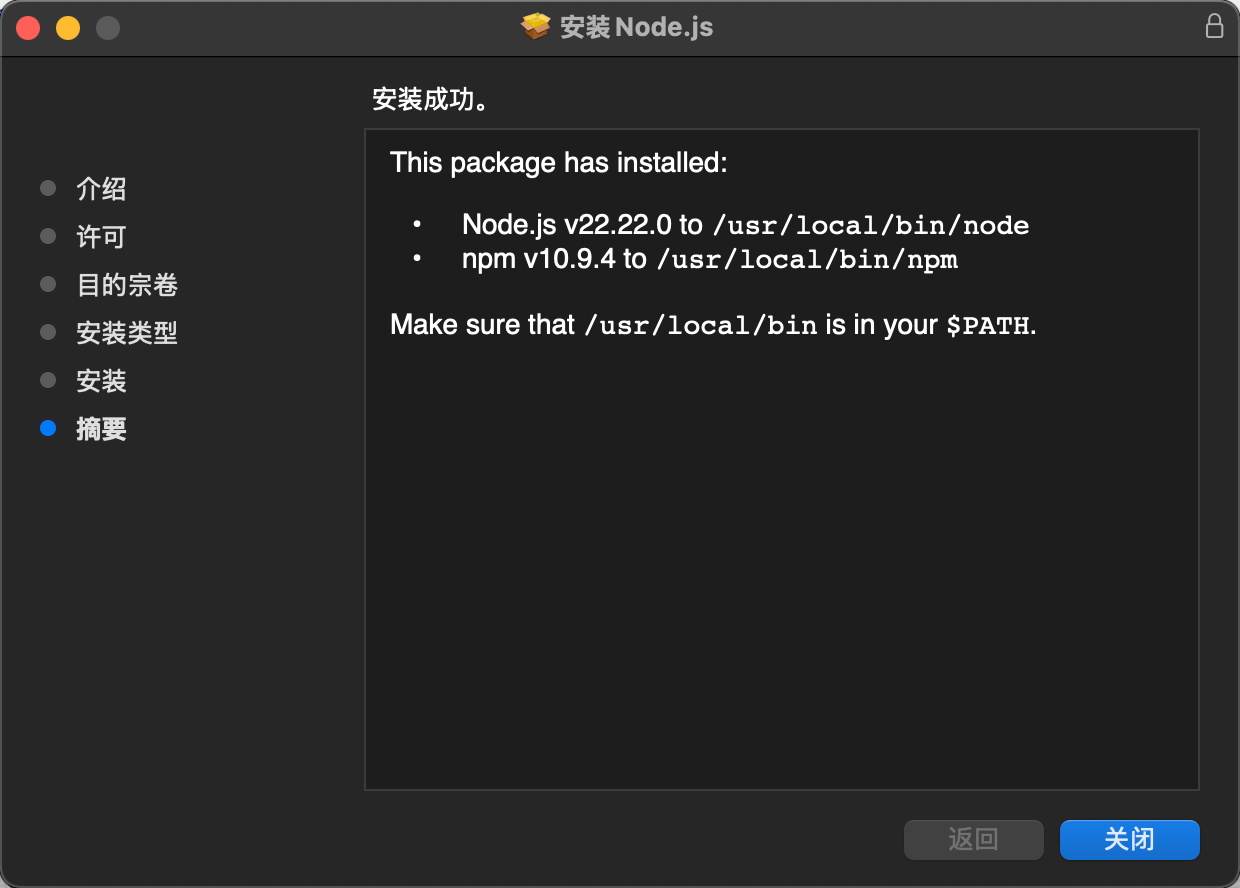Click the 安装 Node.js window title
Viewport: 1240px width, 888px height.
pos(637,27)
